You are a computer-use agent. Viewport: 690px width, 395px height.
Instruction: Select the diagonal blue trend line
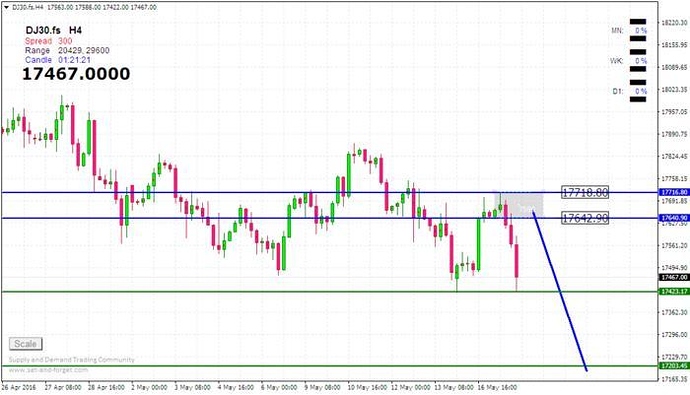coord(560,291)
